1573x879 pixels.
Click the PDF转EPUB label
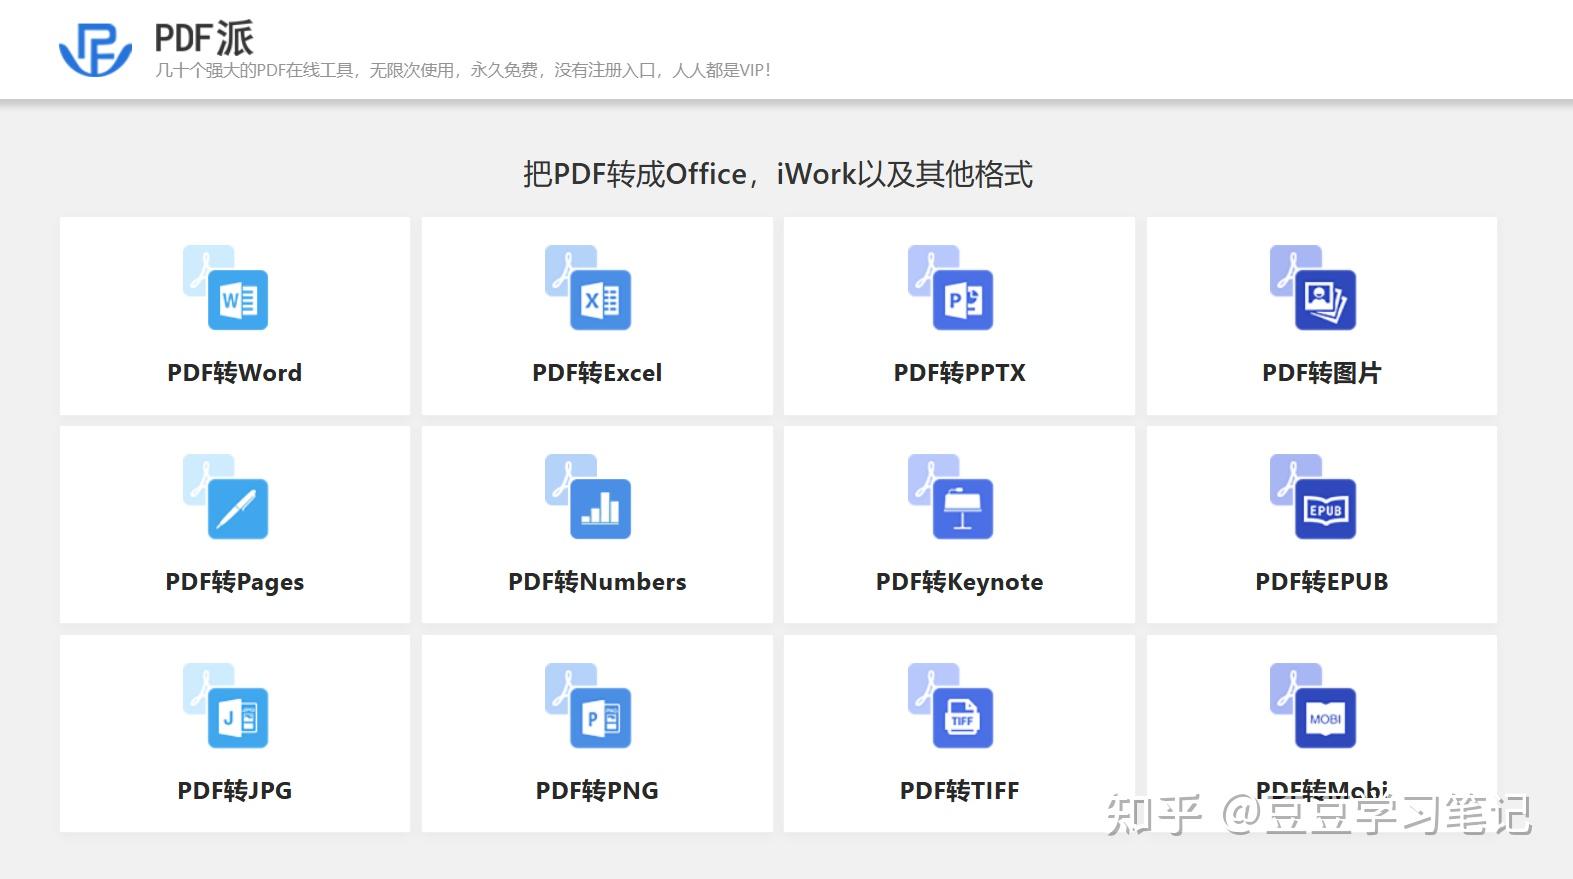(1322, 582)
